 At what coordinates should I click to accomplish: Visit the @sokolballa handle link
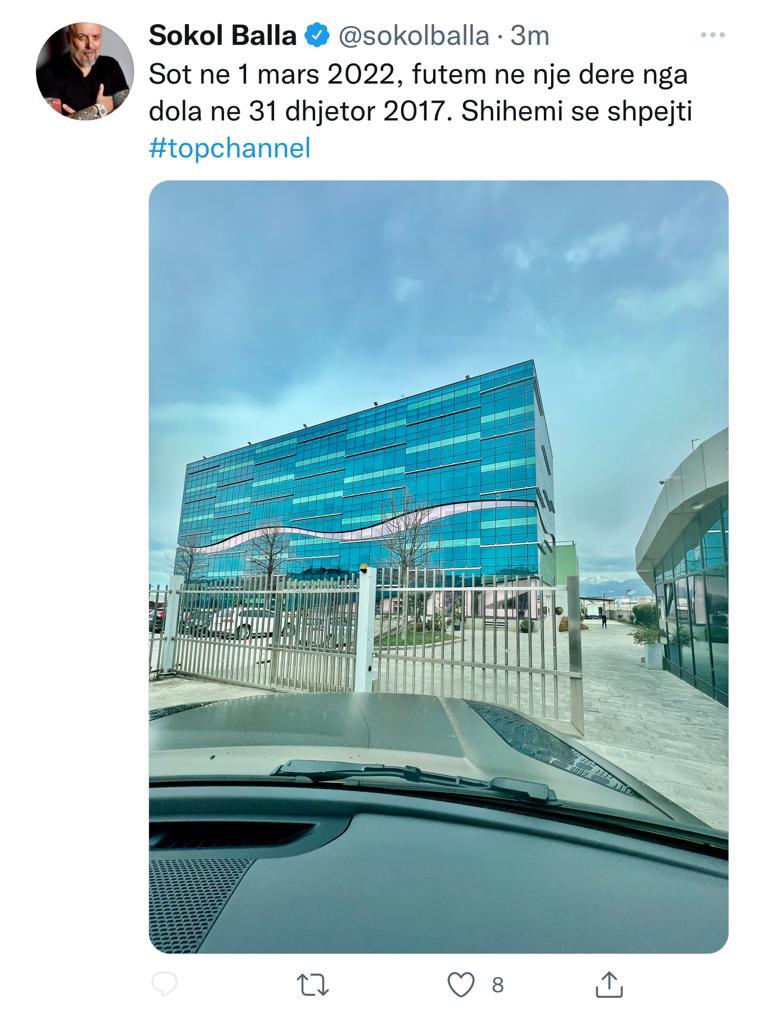pyautogui.click(x=413, y=36)
